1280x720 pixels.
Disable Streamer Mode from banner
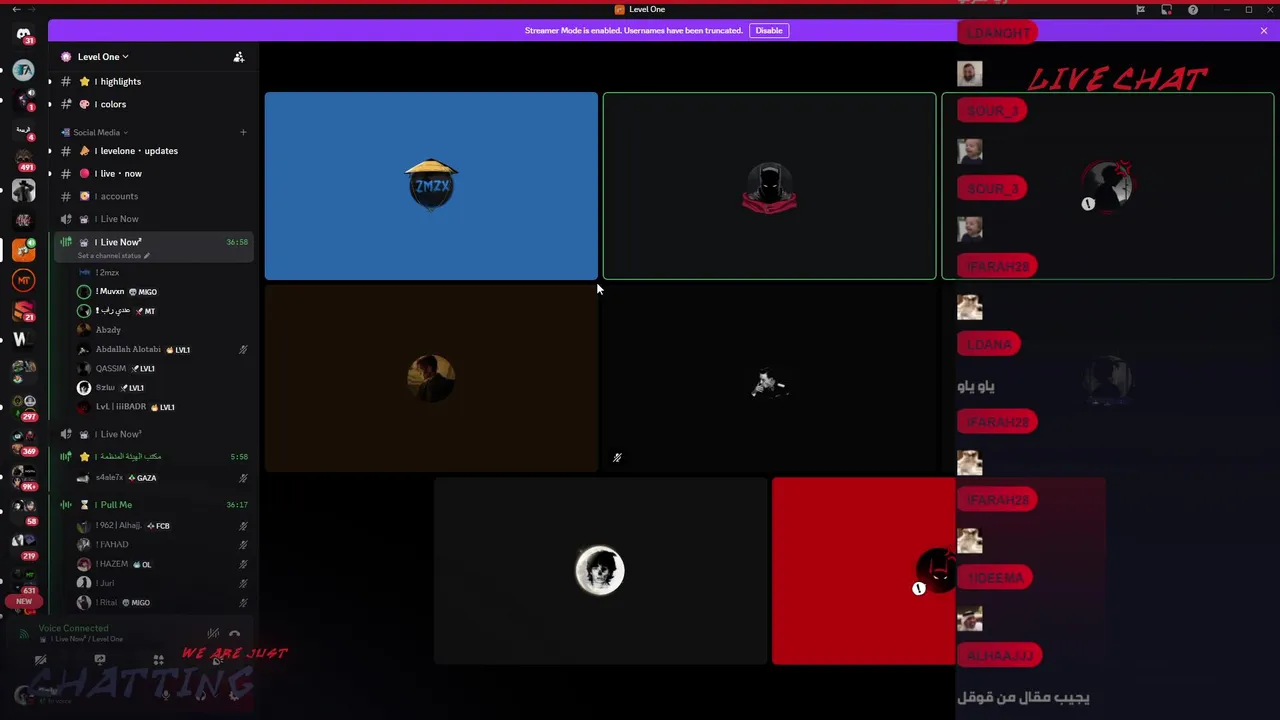[769, 30]
